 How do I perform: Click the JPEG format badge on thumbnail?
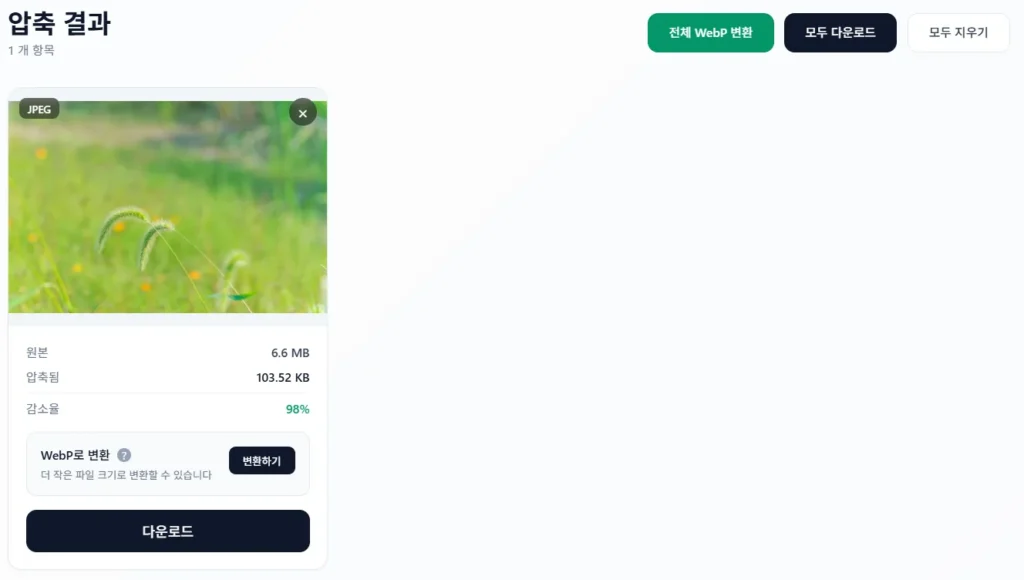(x=39, y=109)
